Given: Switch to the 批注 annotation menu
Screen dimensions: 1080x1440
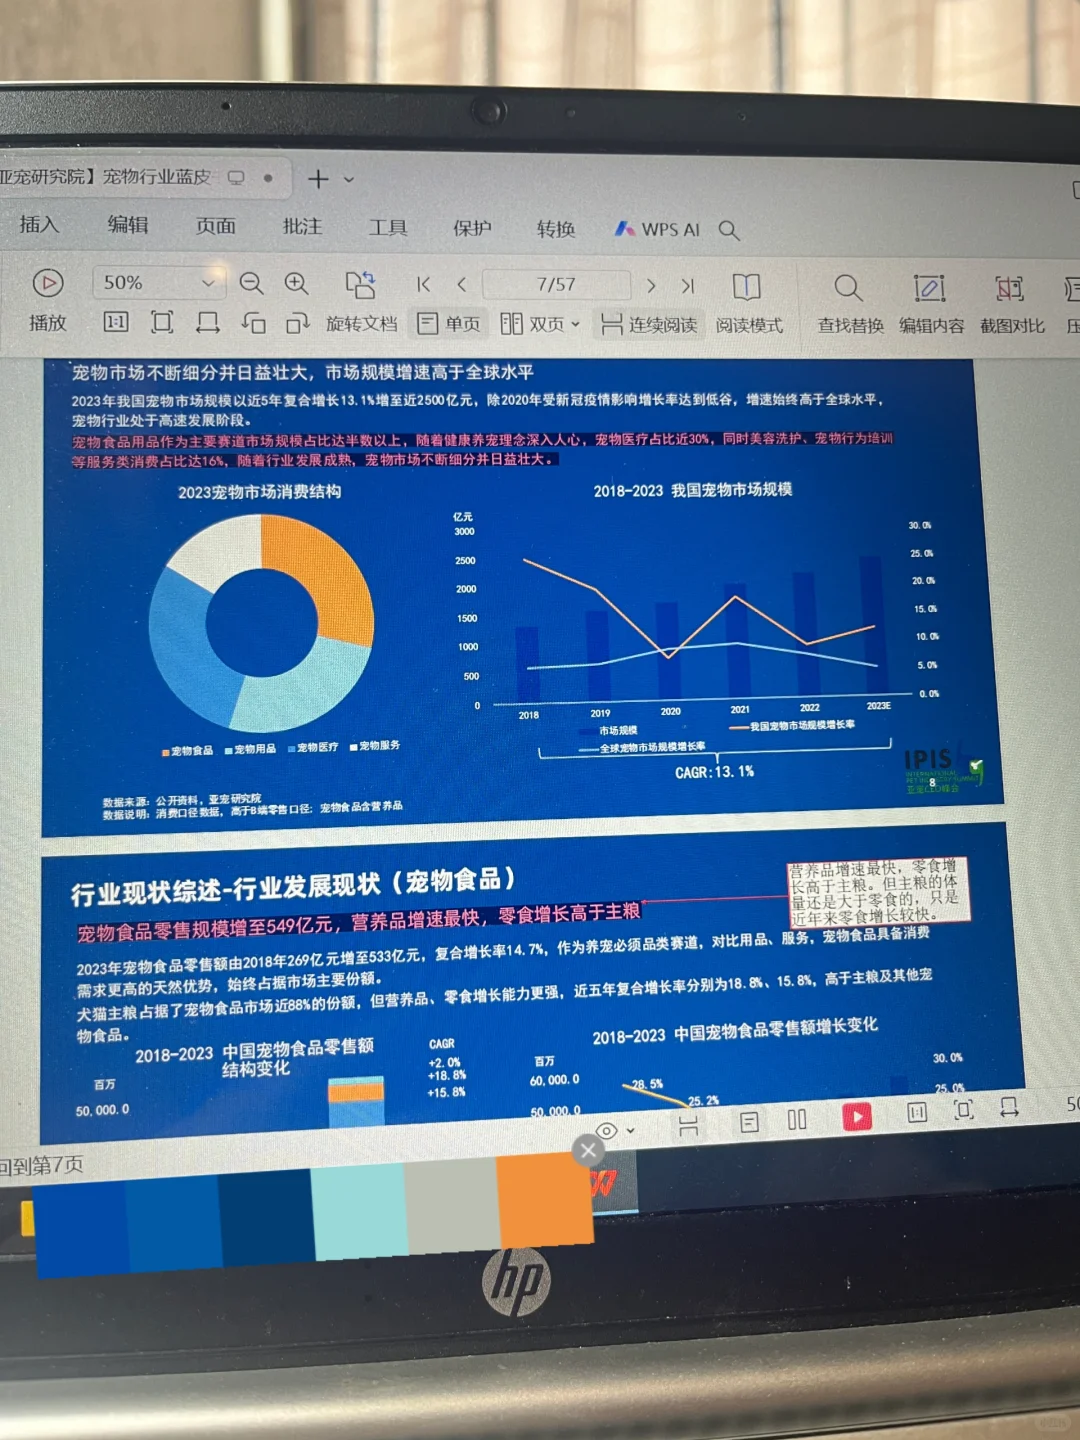Looking at the screenshot, I should point(302,228).
